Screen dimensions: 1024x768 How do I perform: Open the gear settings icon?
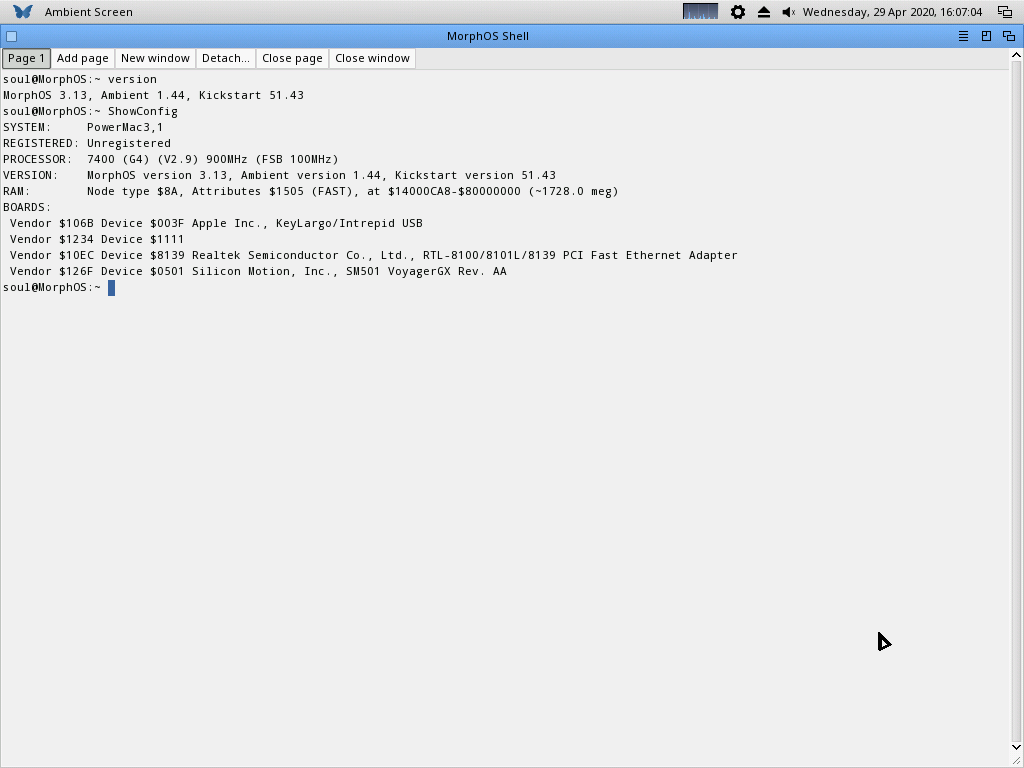tap(737, 12)
